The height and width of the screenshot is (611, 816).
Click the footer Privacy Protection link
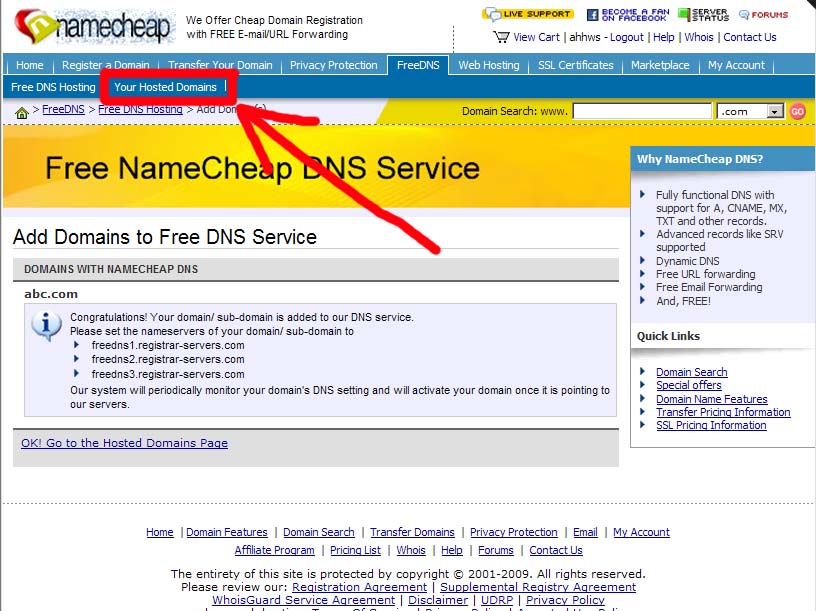pos(514,532)
